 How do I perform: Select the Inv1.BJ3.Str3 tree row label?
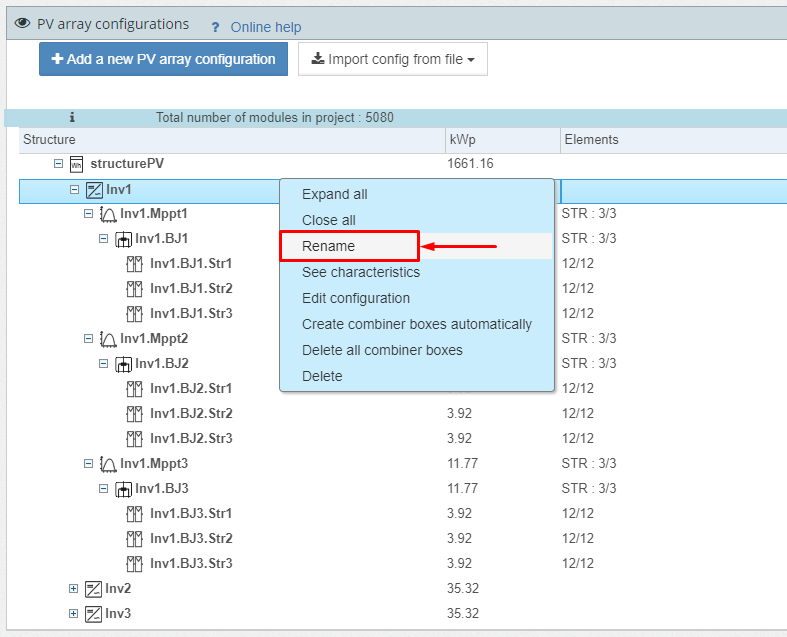point(191,564)
